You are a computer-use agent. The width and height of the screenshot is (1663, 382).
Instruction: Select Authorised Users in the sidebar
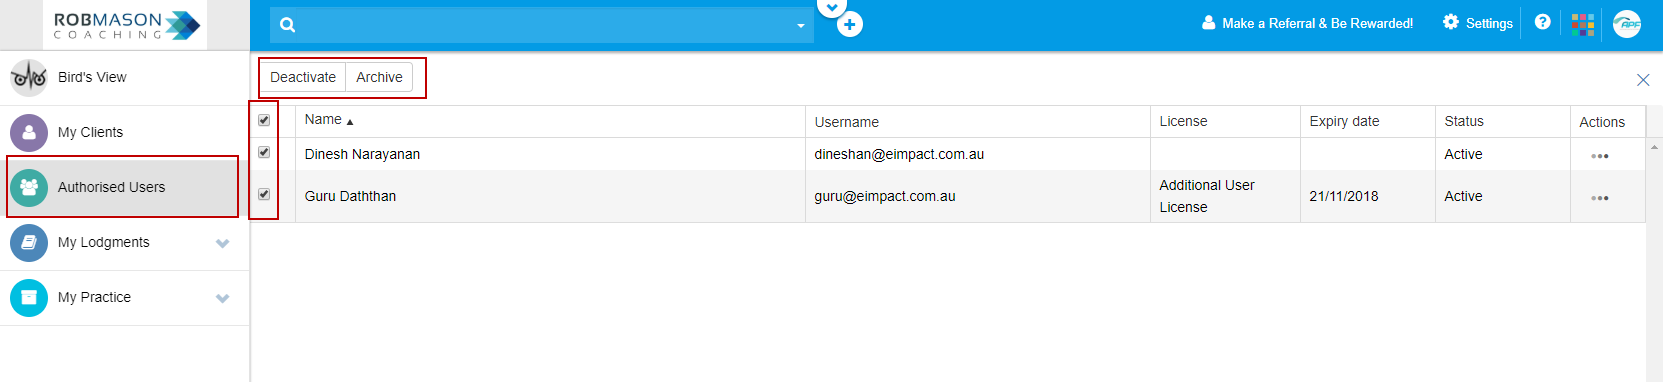pos(124,188)
